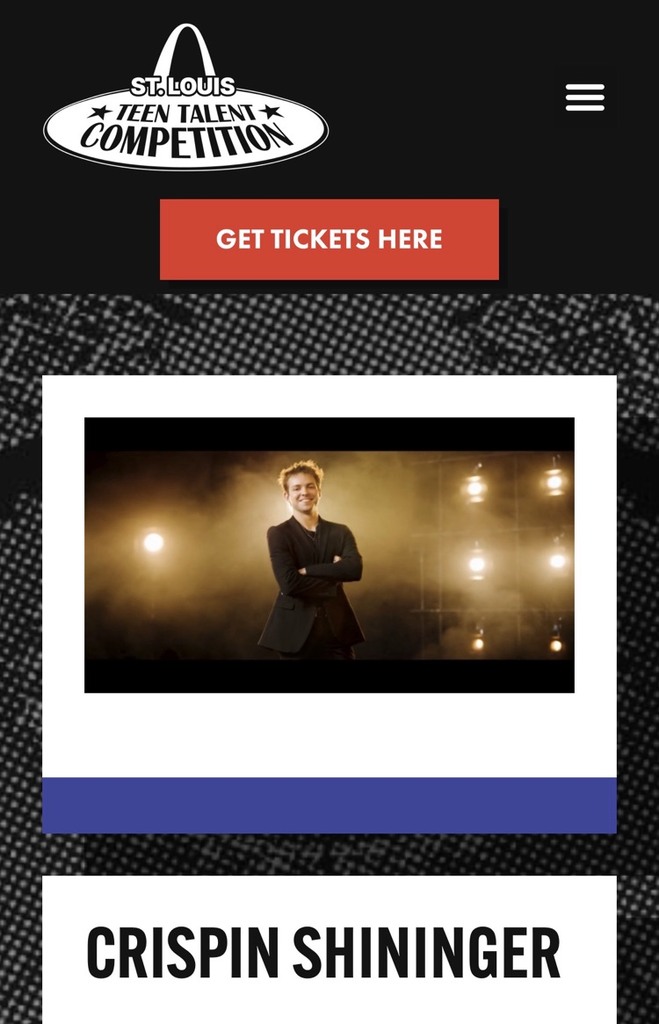Click the top black letterbox bar of the video

(329, 434)
